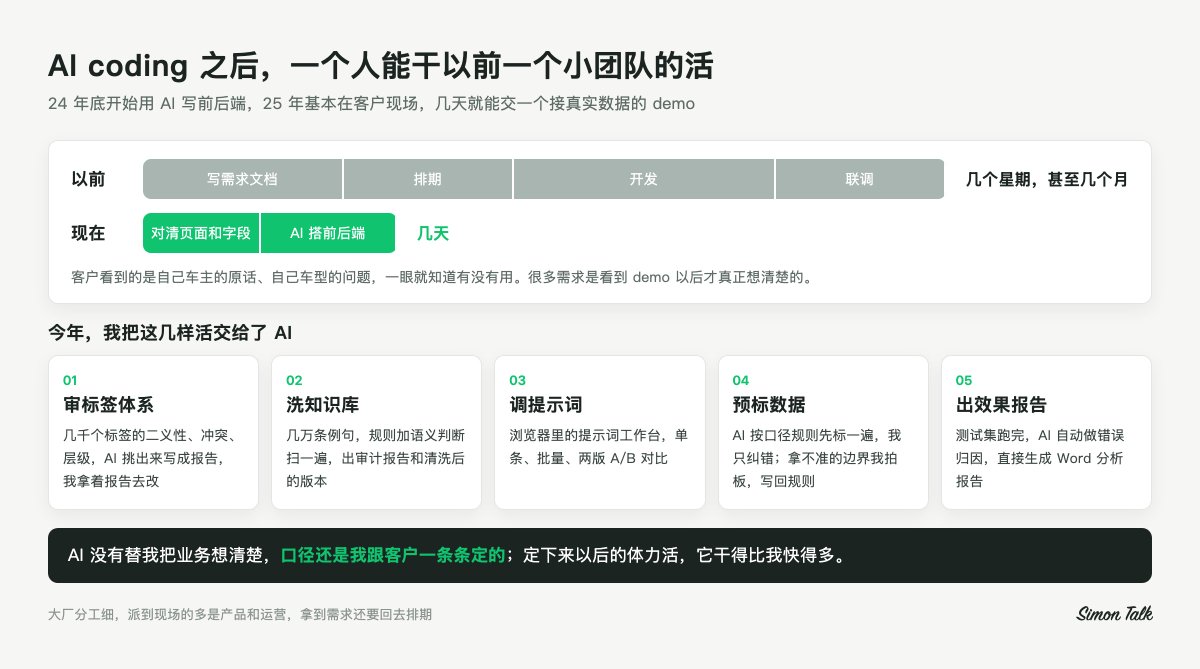Click the description '几千个标签的二义性'
The height and width of the screenshot is (669, 1200).
point(150,458)
